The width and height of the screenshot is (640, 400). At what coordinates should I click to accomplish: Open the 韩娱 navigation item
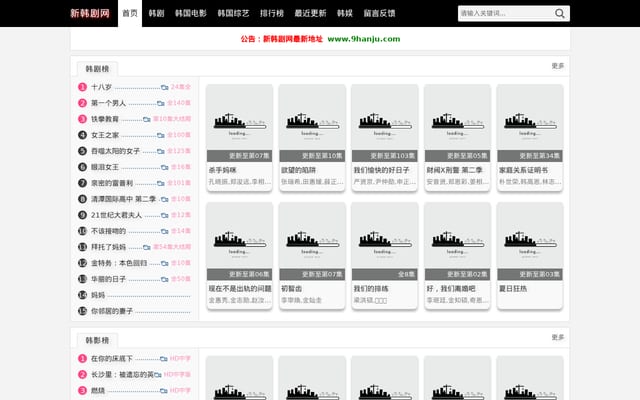tap(345, 13)
